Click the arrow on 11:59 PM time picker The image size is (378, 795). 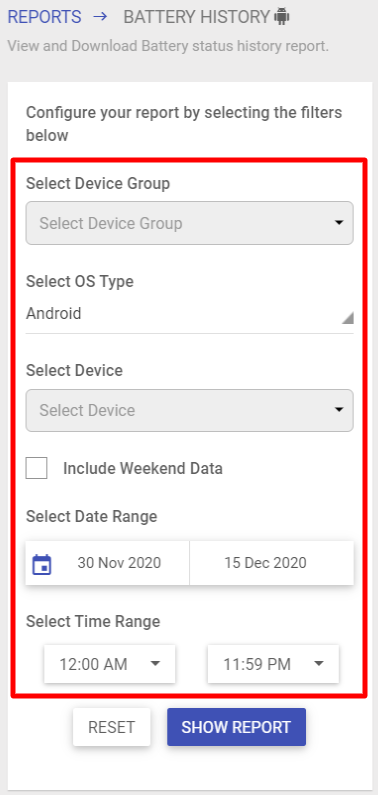319,663
